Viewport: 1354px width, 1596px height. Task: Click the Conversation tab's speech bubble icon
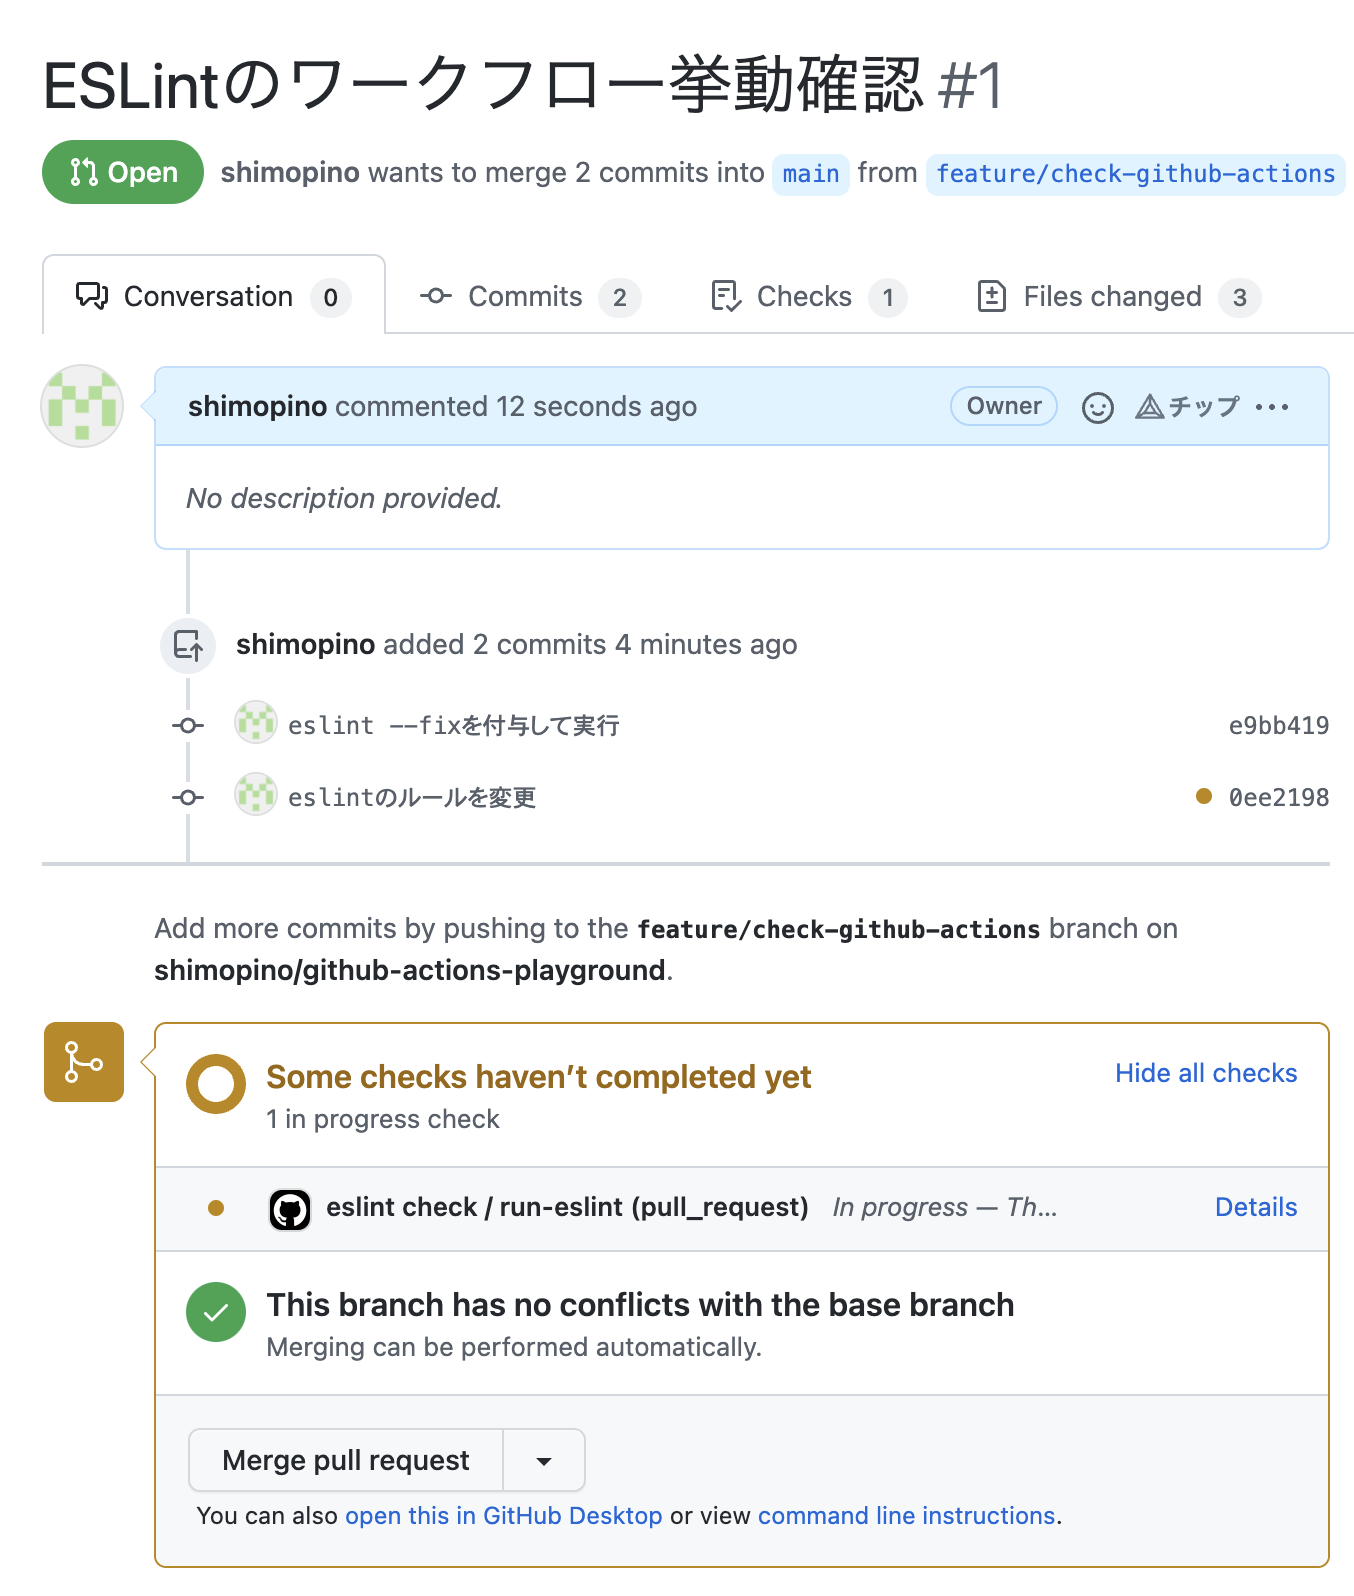click(92, 296)
